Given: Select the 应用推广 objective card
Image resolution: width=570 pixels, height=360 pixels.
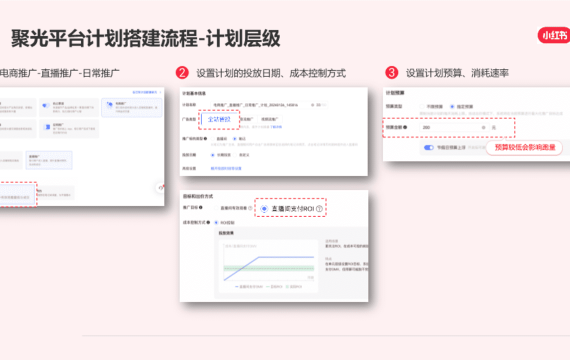Looking at the screenshot, I should (69, 129).
